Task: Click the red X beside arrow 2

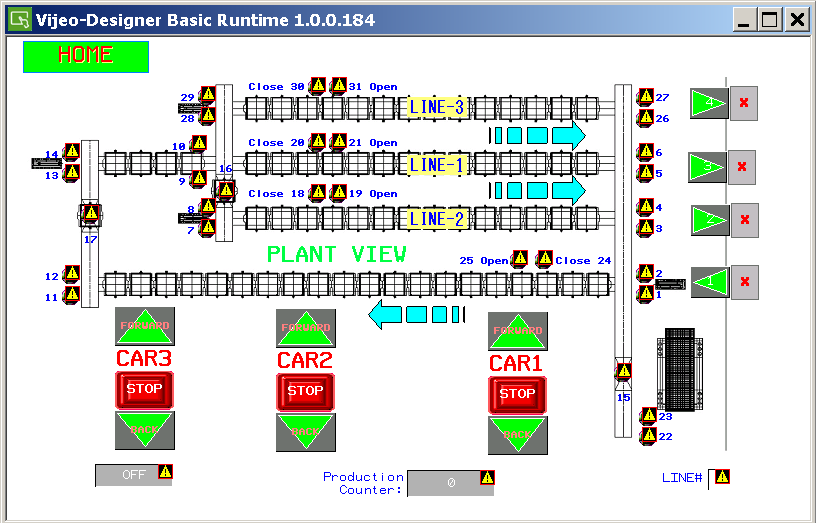Action: pos(745,220)
